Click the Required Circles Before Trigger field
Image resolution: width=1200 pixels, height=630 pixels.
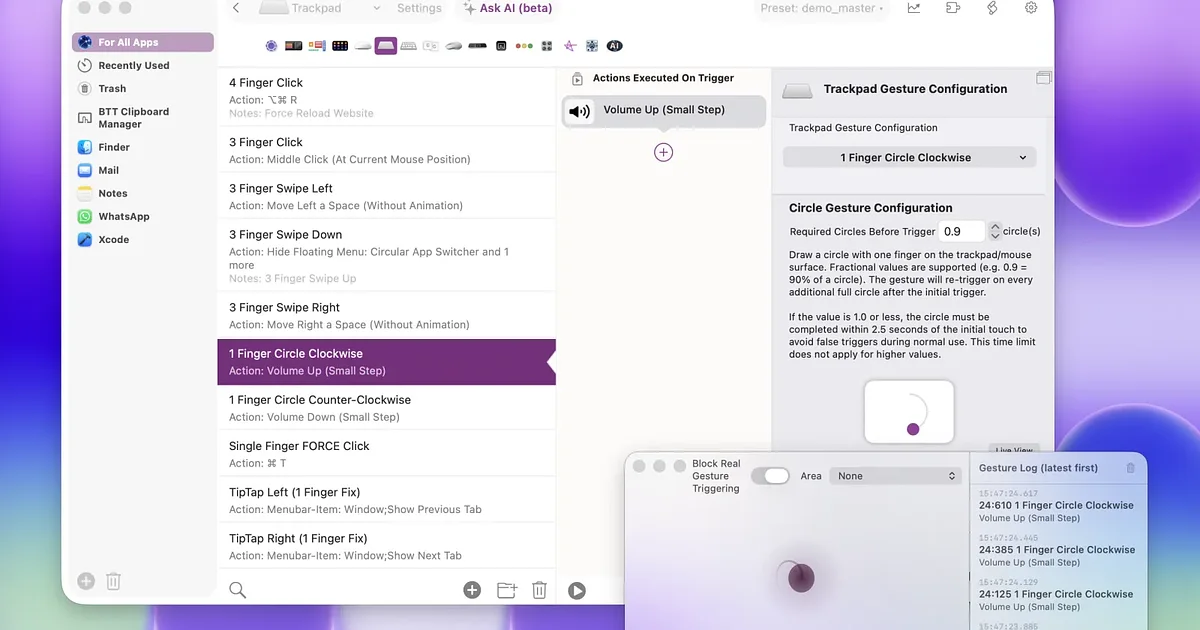[x=962, y=231]
